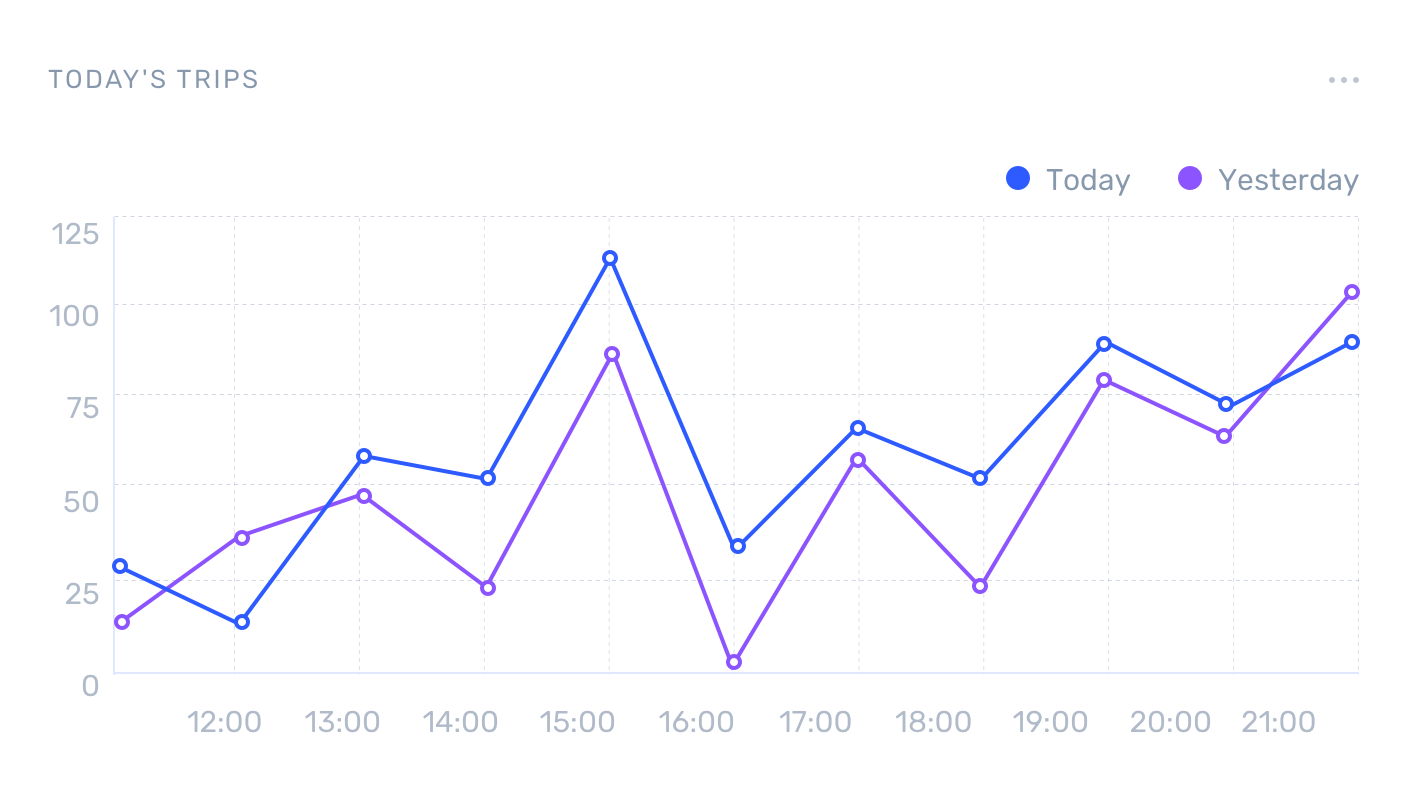
Task: Select Yesterday's lowest point near 16:00
Action: point(734,662)
